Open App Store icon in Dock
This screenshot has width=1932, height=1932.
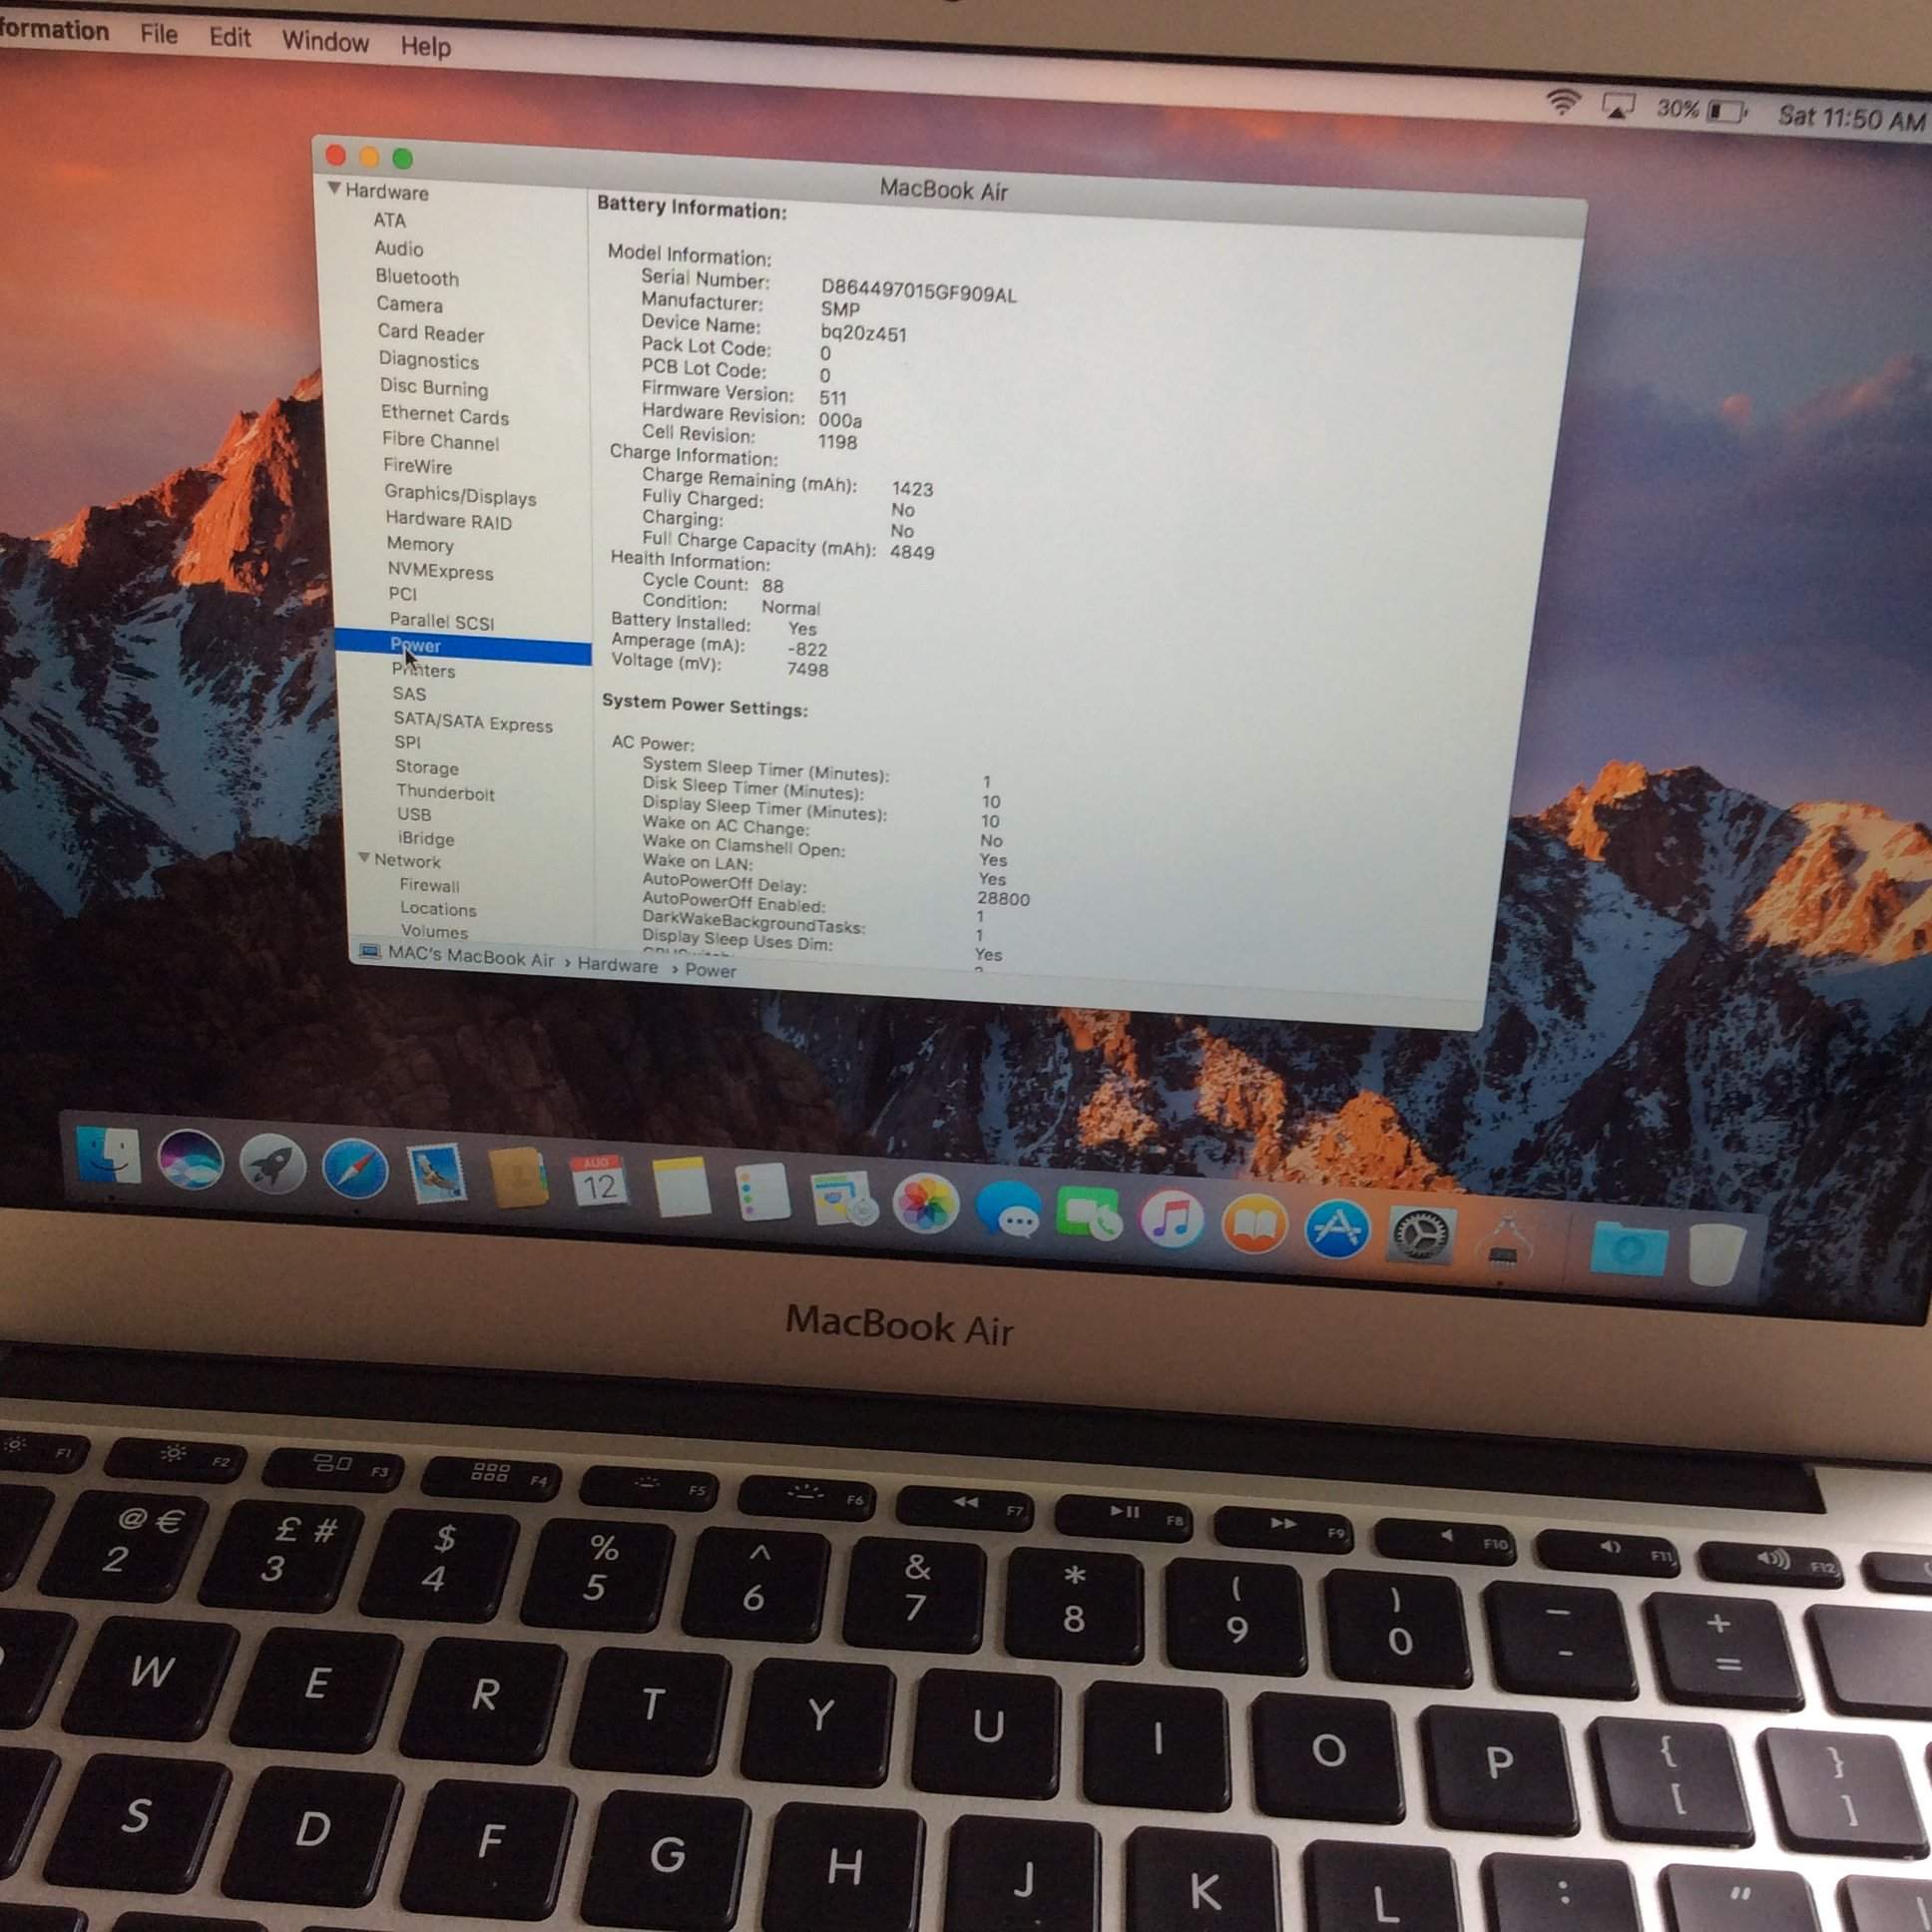point(1337,1230)
